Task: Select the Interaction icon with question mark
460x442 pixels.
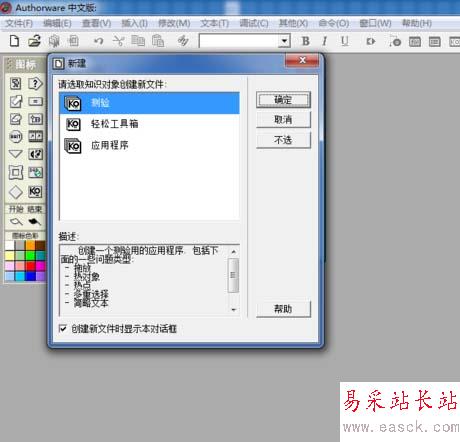Action: click(x=35, y=83)
